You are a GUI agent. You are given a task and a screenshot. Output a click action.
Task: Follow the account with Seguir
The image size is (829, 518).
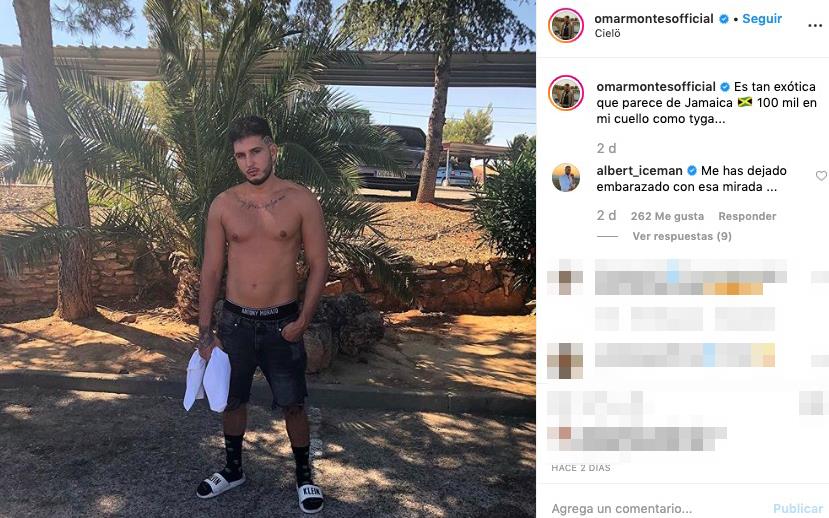(762, 18)
